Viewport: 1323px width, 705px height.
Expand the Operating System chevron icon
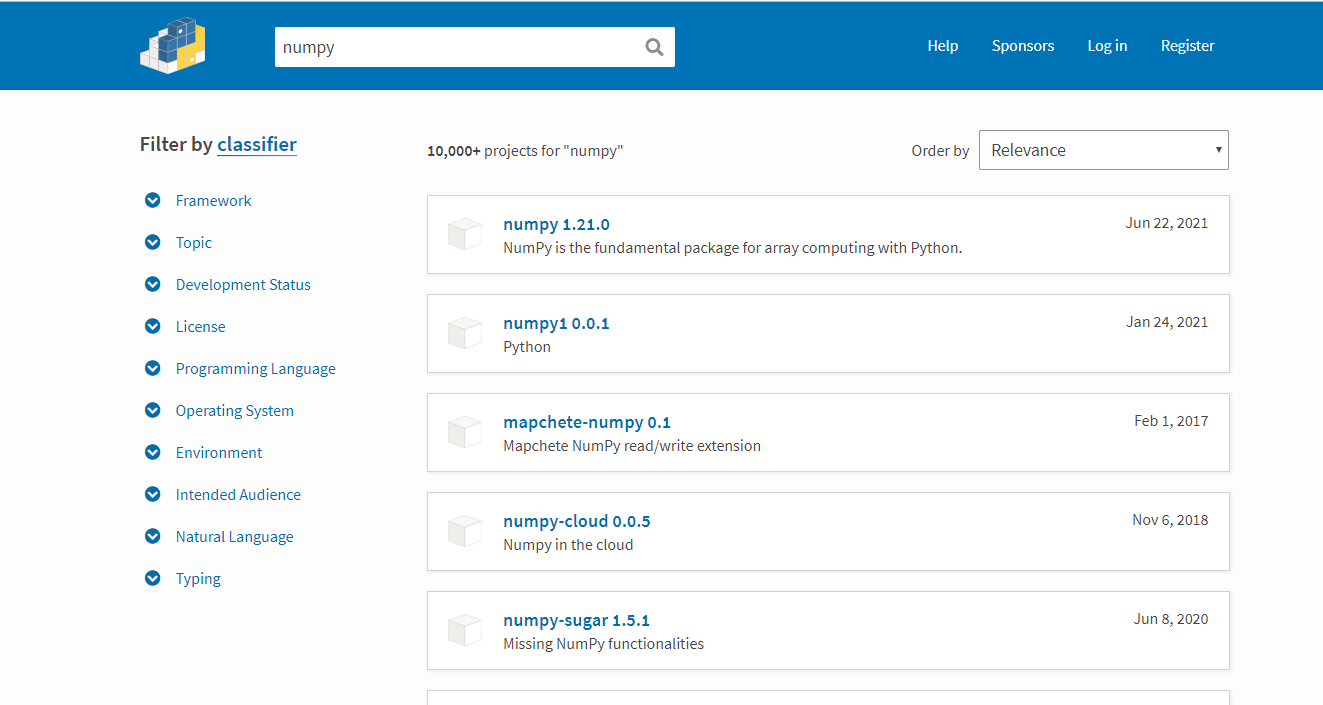click(152, 410)
